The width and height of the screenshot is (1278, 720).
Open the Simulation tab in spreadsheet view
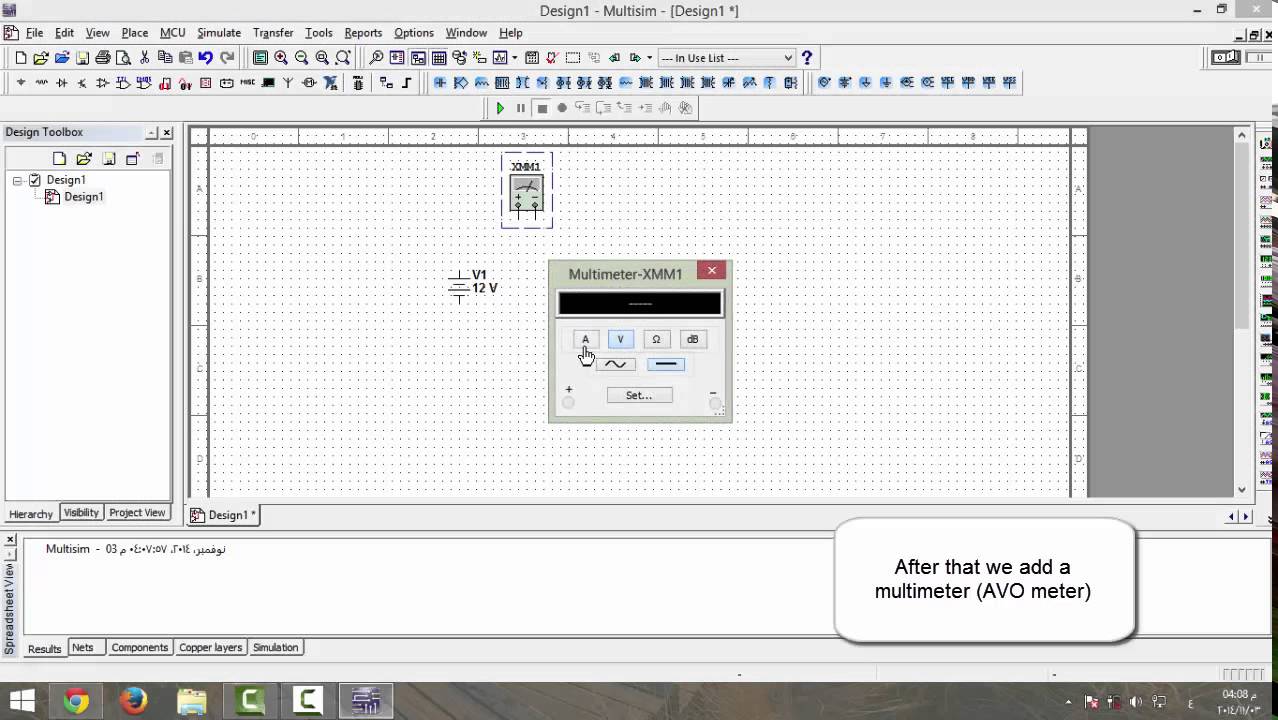pyautogui.click(x=275, y=648)
